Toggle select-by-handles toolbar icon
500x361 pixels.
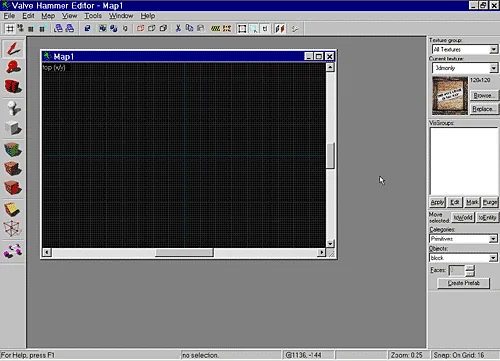[242, 29]
